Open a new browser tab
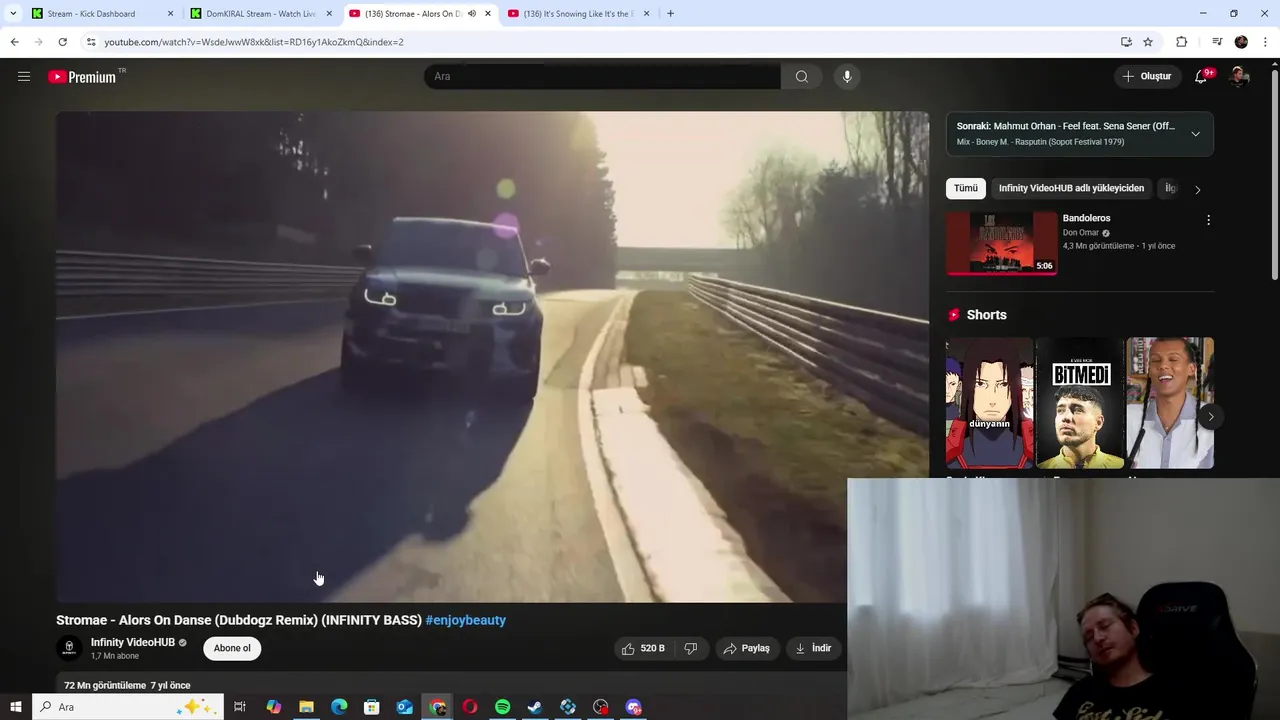Image resolution: width=1280 pixels, height=720 pixels. coord(670,14)
